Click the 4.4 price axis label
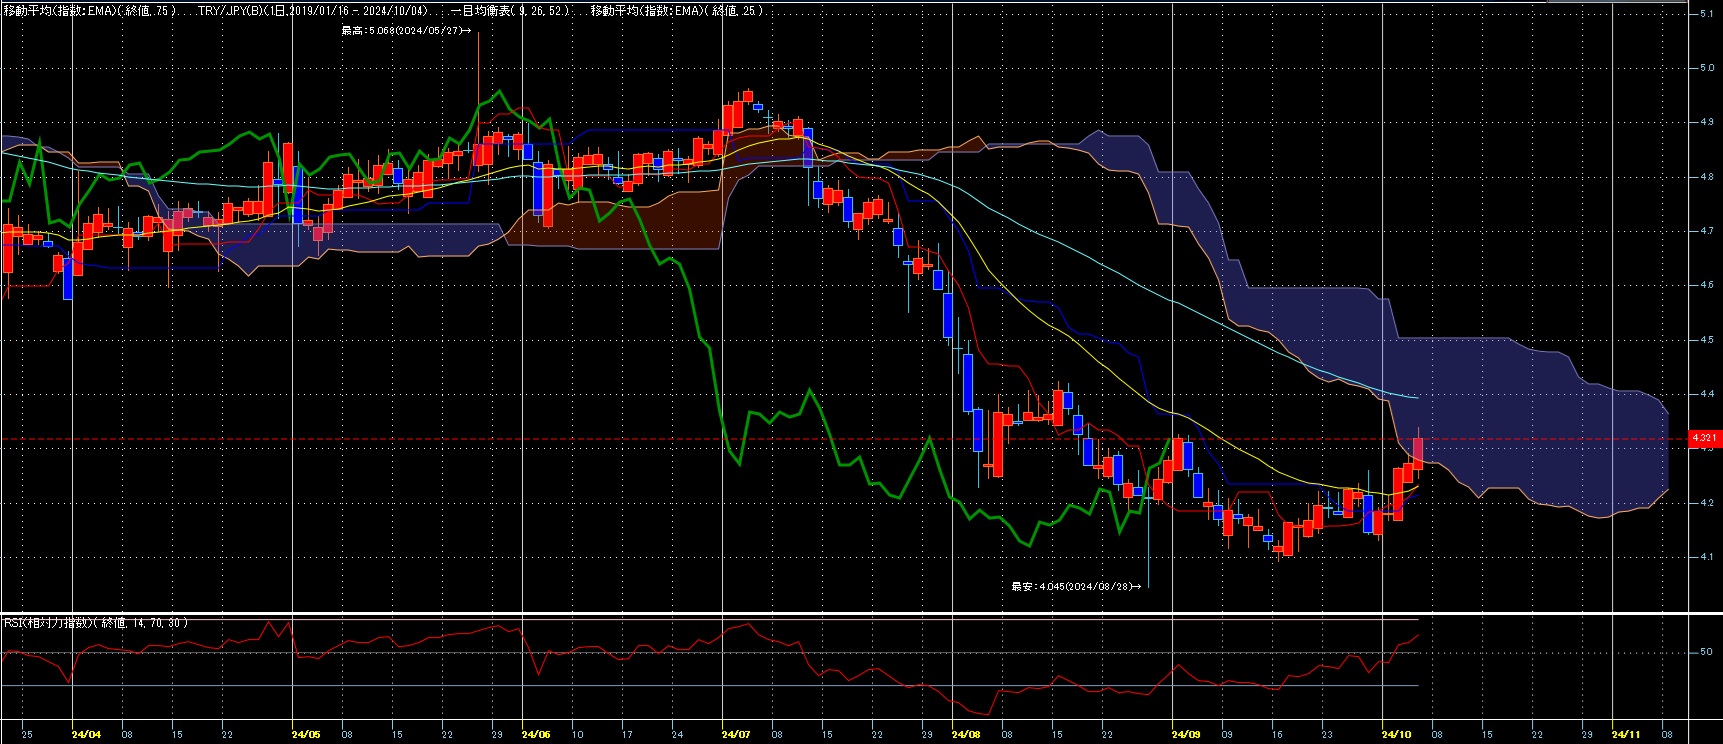This screenshot has width=1723, height=744. [x=1705, y=394]
